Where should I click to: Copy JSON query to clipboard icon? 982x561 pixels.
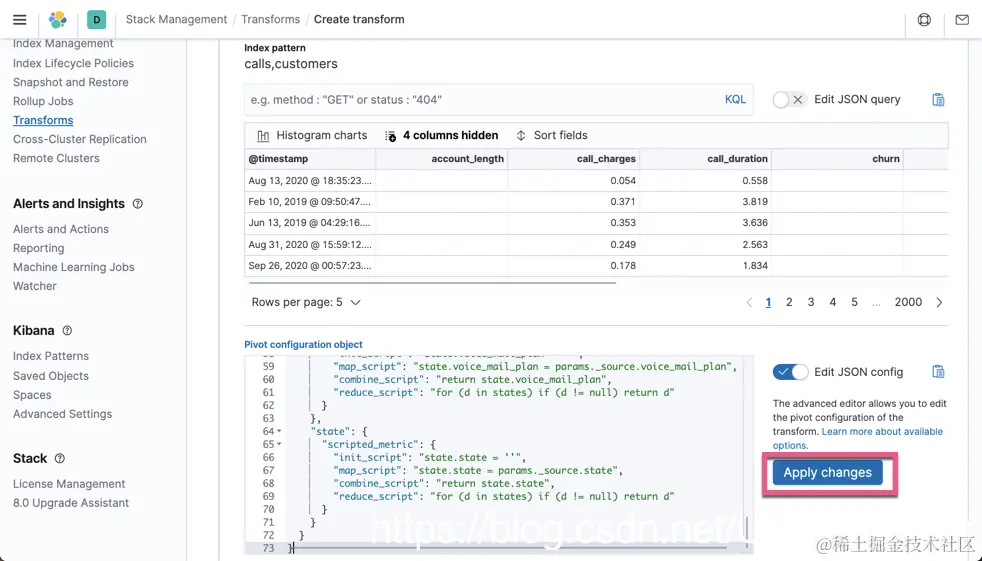tap(938, 100)
